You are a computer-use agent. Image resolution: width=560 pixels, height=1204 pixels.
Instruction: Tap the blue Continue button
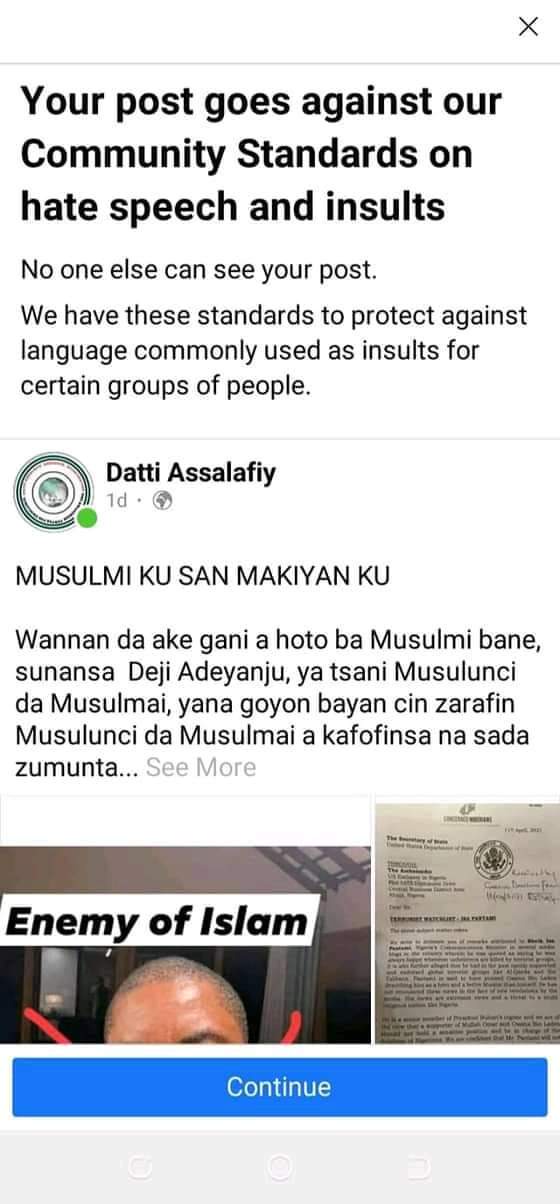pos(279,1086)
